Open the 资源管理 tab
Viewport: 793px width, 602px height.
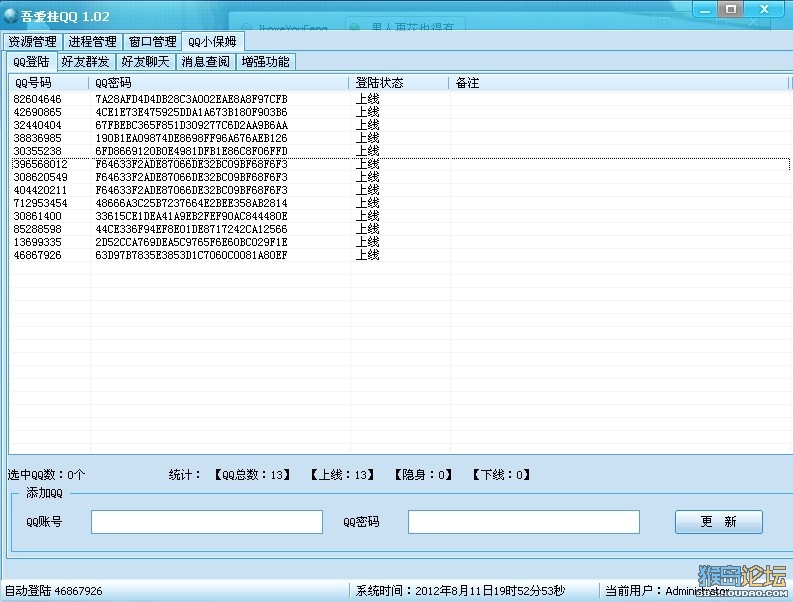pyautogui.click(x=32, y=41)
